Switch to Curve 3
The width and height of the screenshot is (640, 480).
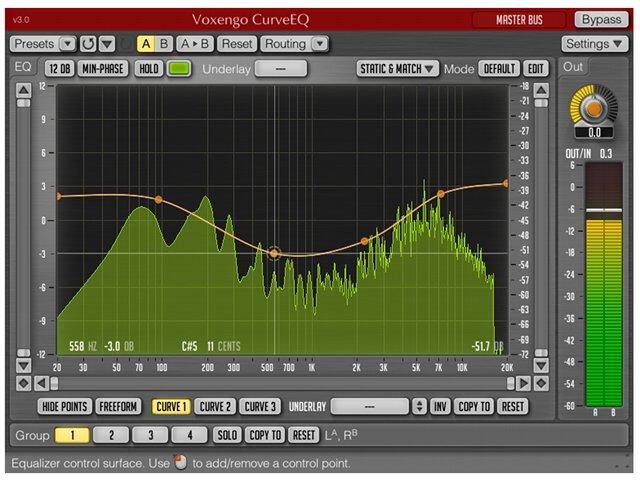click(260, 407)
